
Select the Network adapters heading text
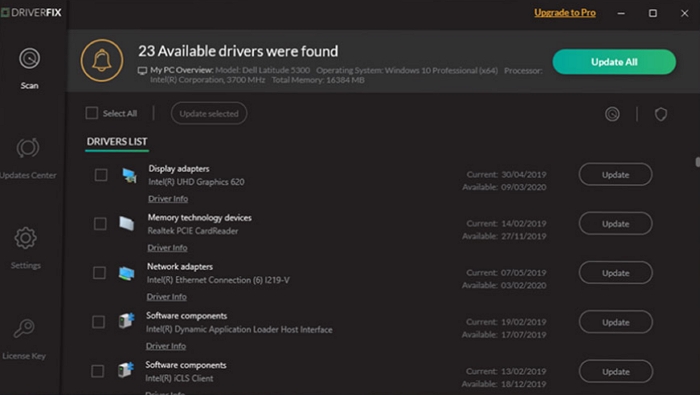180,266
